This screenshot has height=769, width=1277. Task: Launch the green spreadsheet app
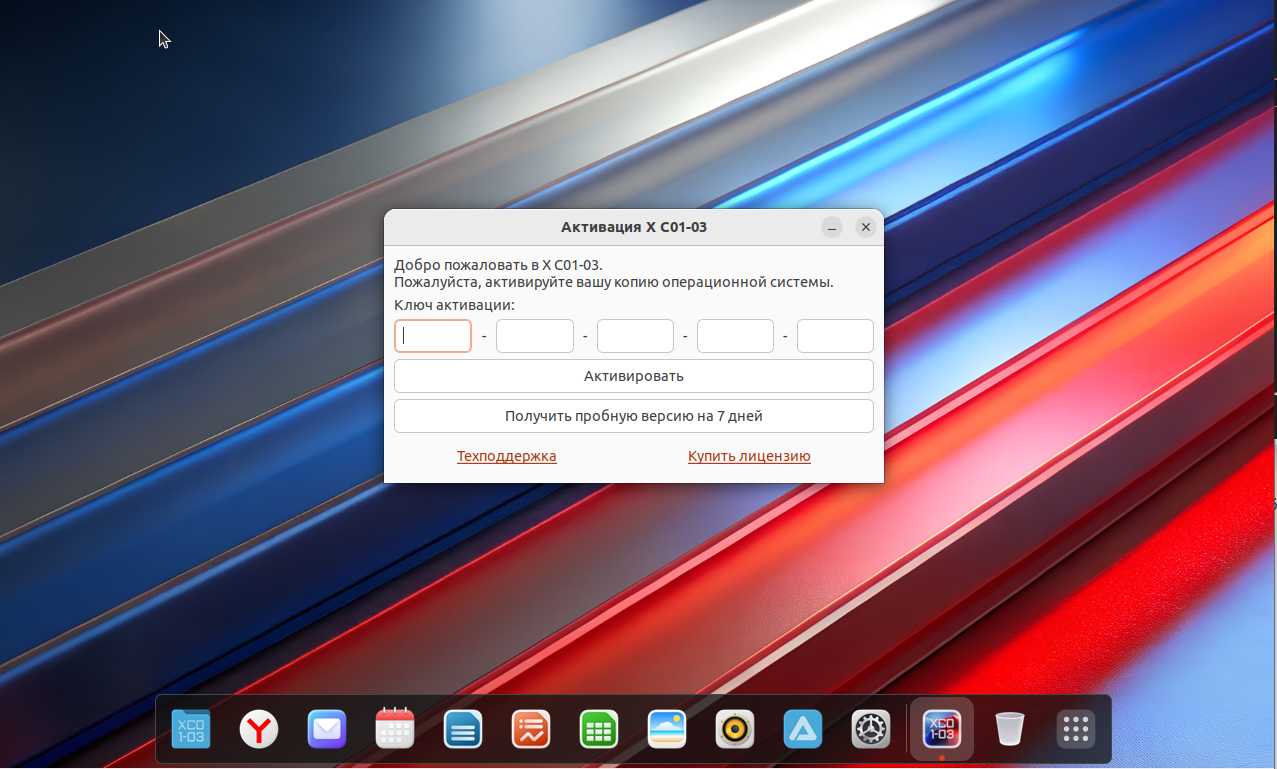(x=599, y=729)
